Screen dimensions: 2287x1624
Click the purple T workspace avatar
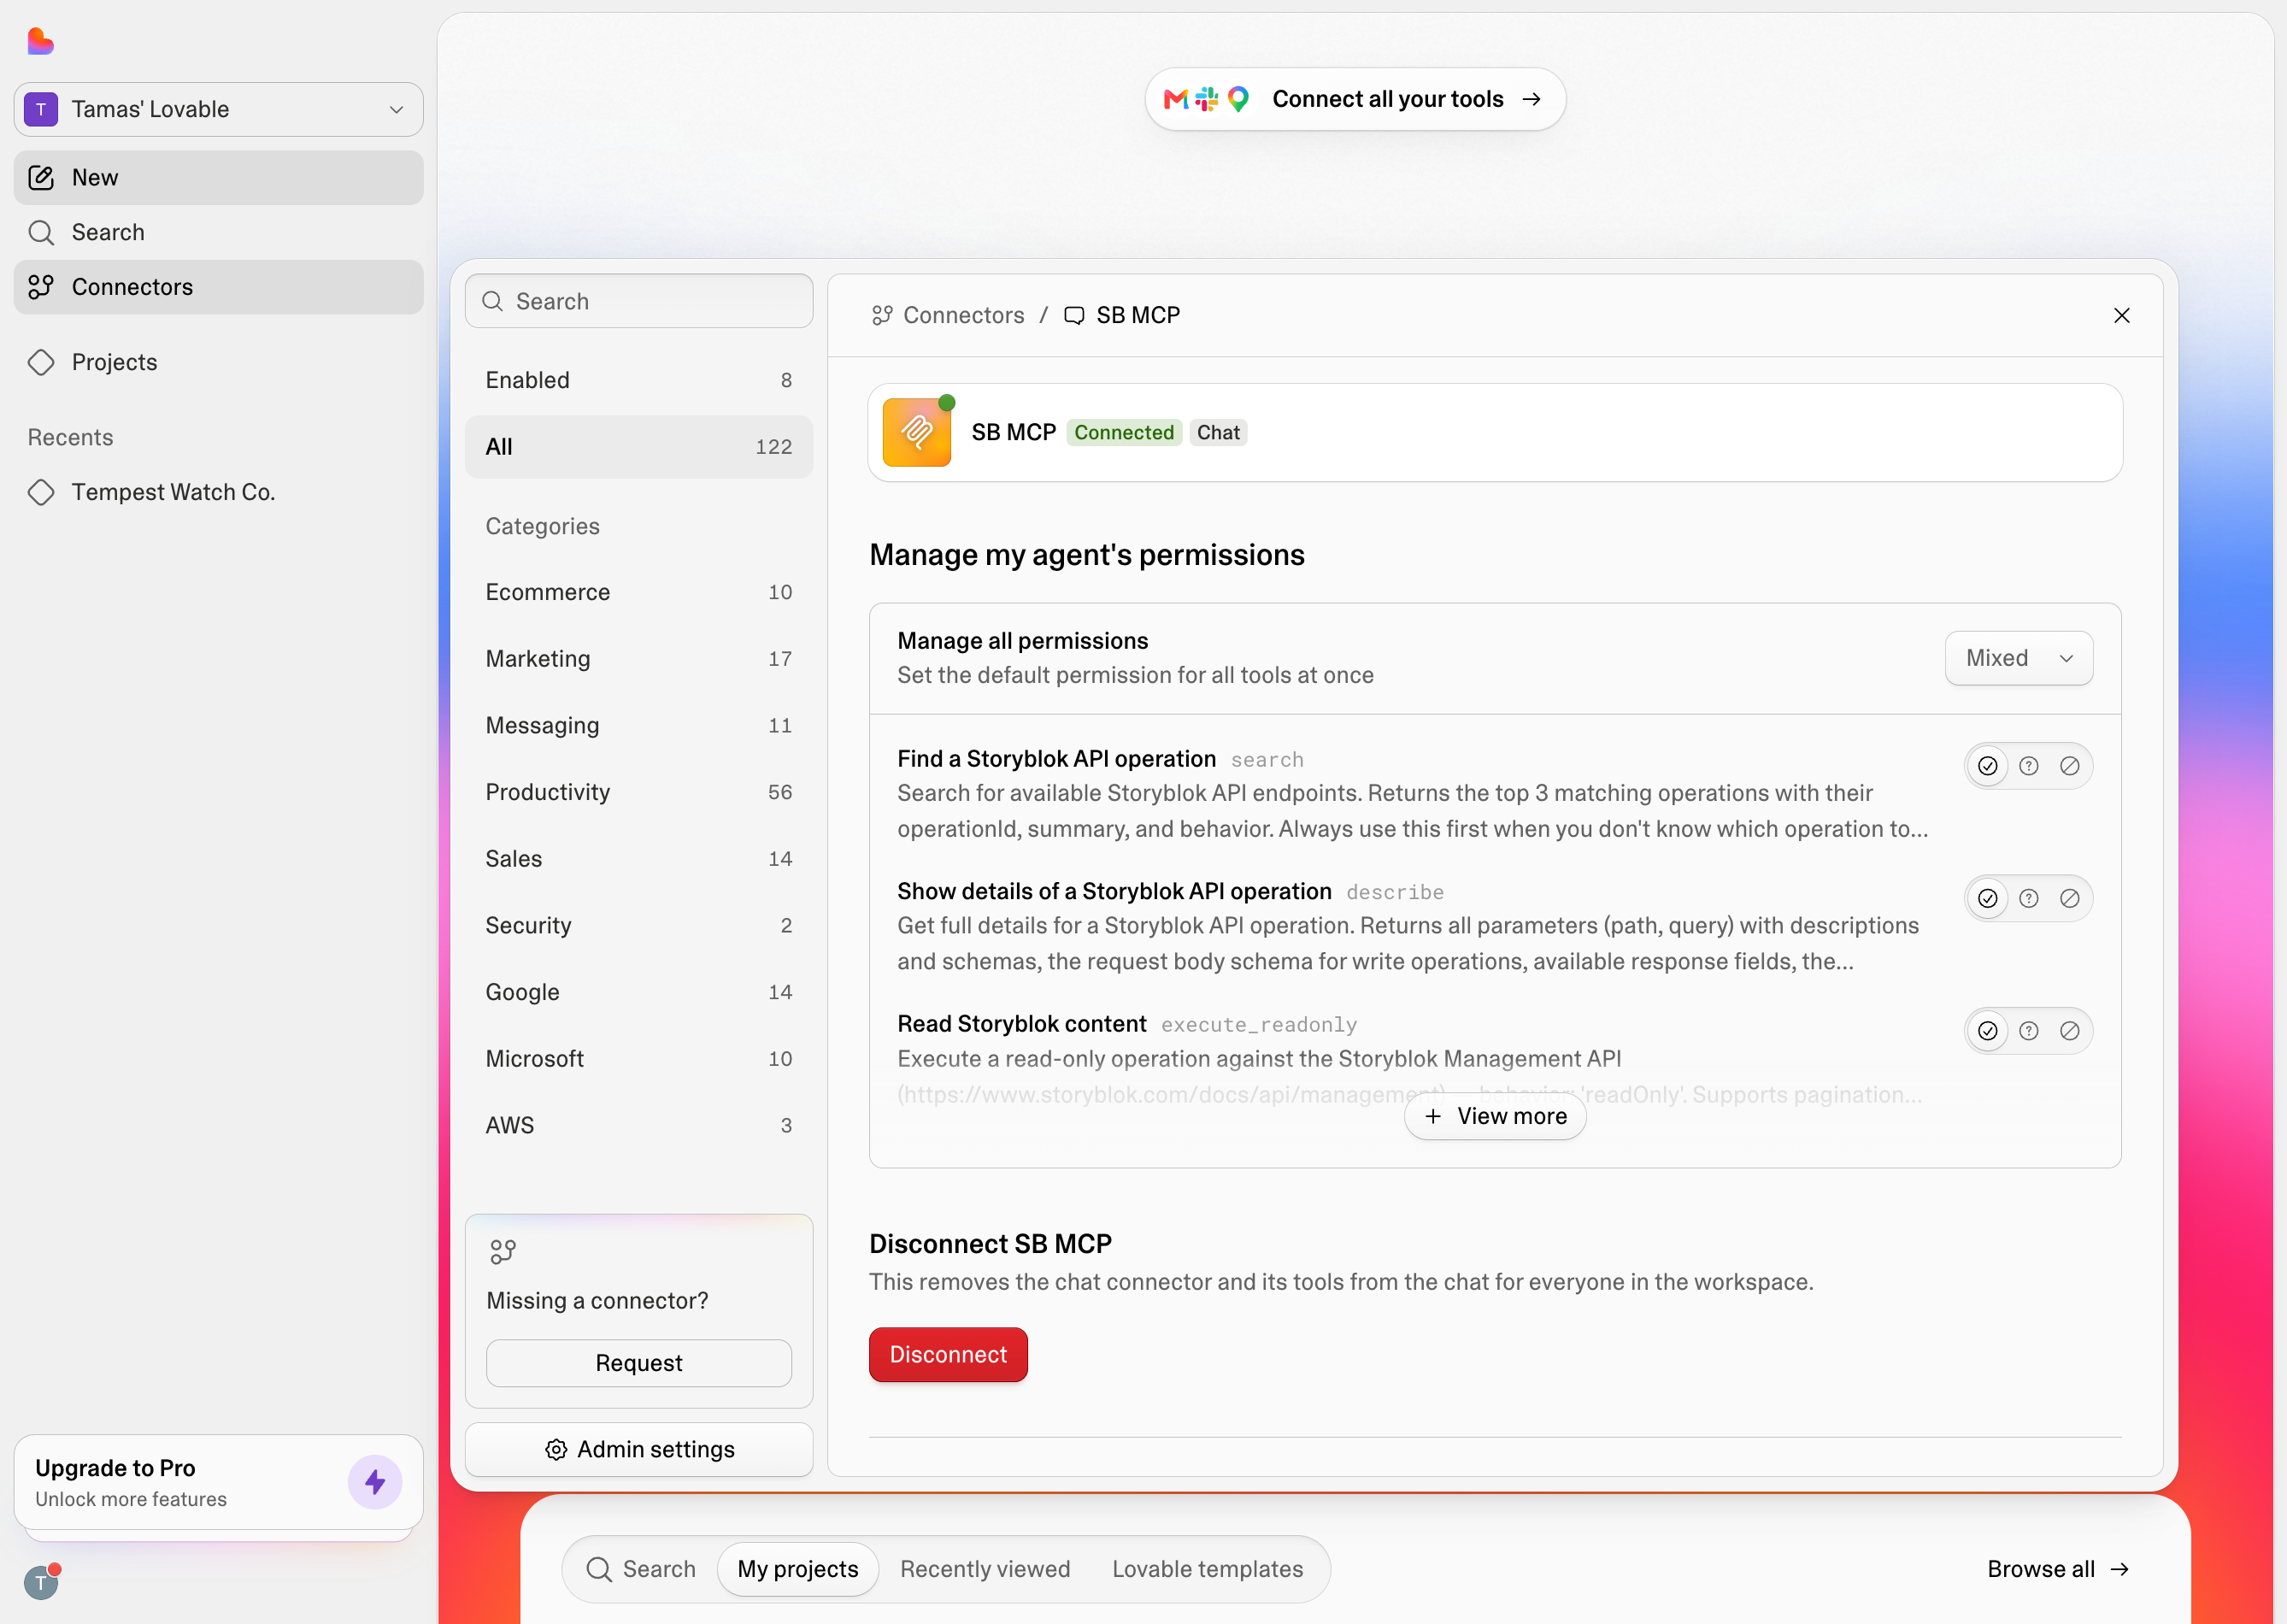coord(41,109)
